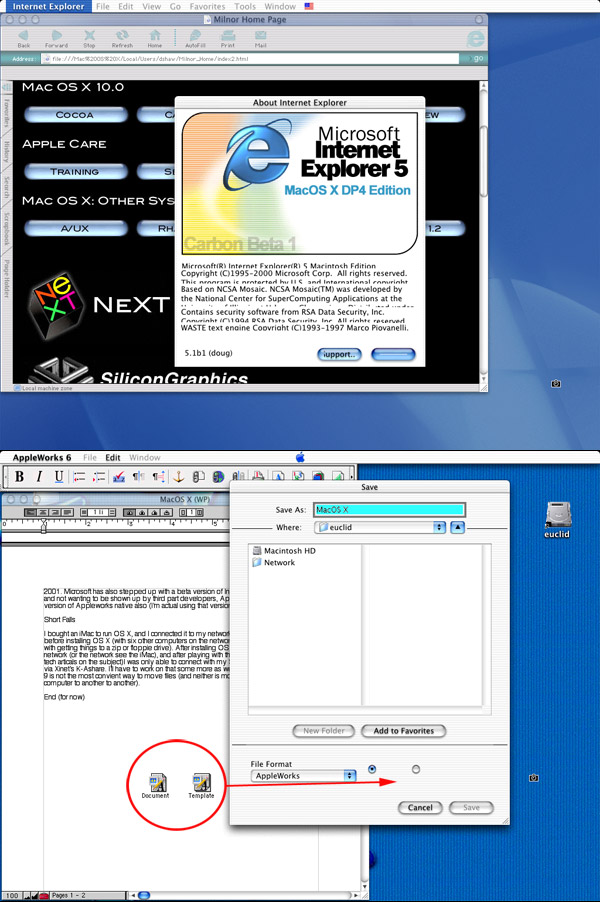Click the blue triangle button beside Where dropdown
Screen dimensions: 600x902
pos(457,527)
